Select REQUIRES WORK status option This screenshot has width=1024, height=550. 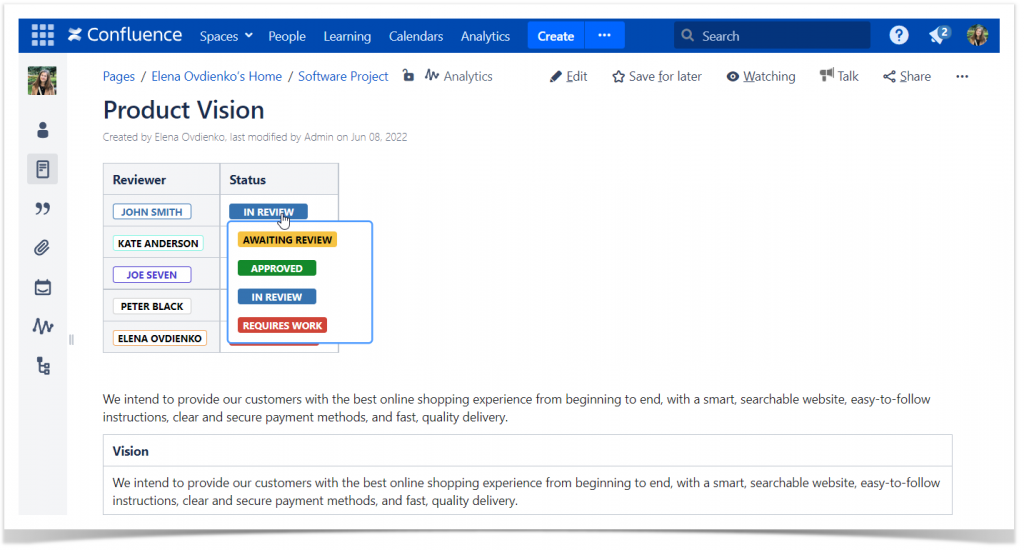click(282, 325)
